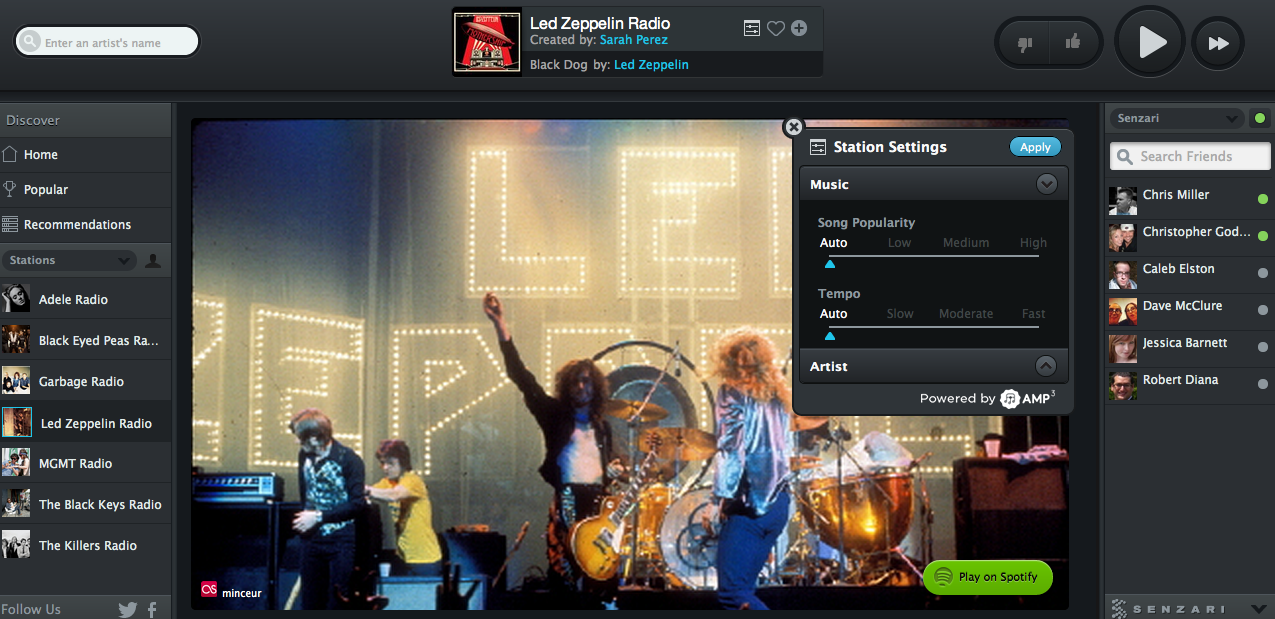Click the Popular trophy icon
This screenshot has height=619, width=1275.
[x=10, y=189]
